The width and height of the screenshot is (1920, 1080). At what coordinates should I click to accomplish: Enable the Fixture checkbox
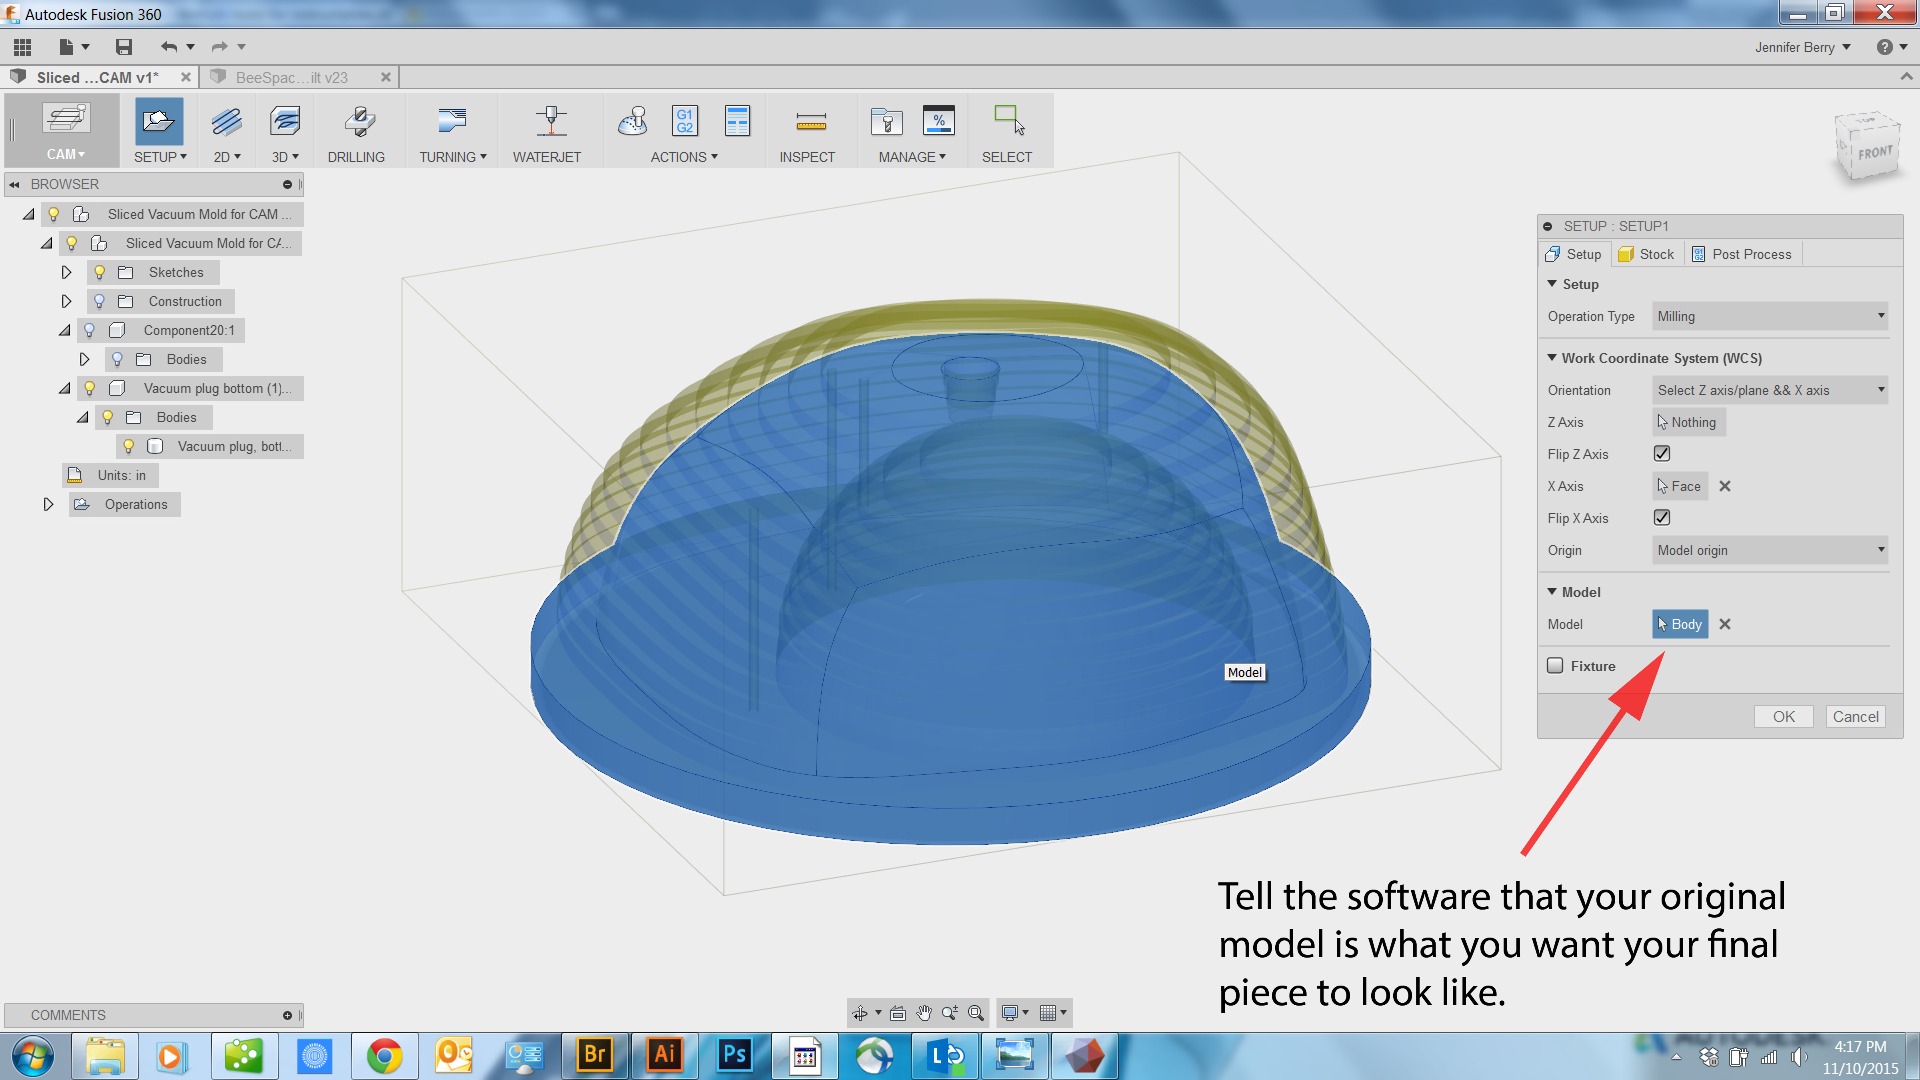[x=1556, y=666]
